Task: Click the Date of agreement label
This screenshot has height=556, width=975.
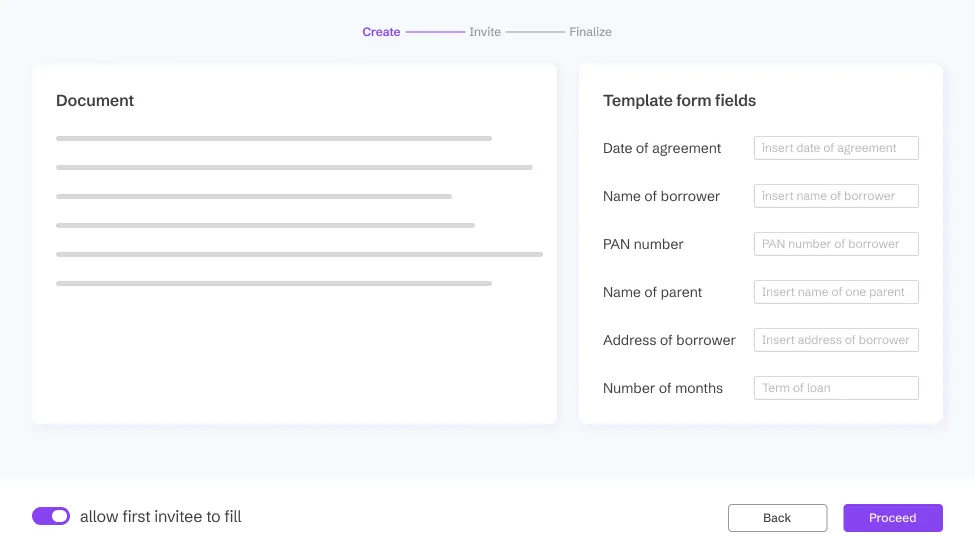Action: (x=661, y=148)
